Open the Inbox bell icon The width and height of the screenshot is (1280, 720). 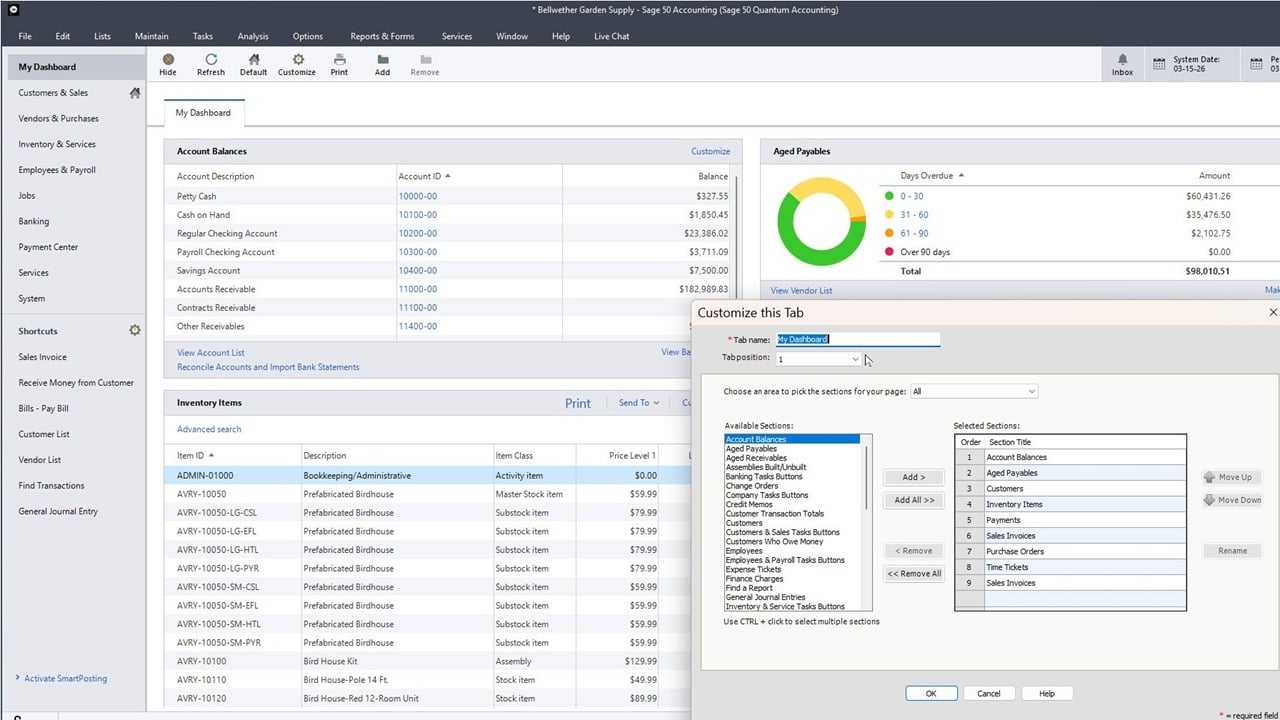1123,59
